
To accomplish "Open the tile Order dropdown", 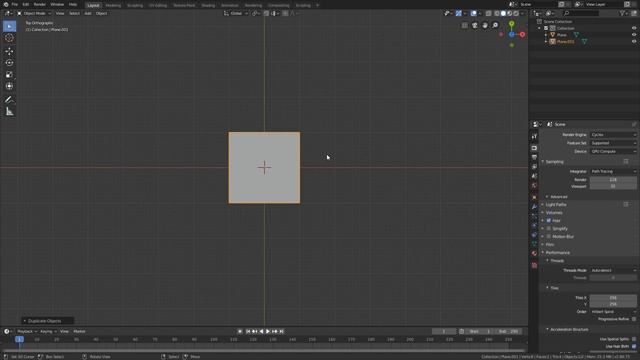I will pyautogui.click(x=613, y=312).
